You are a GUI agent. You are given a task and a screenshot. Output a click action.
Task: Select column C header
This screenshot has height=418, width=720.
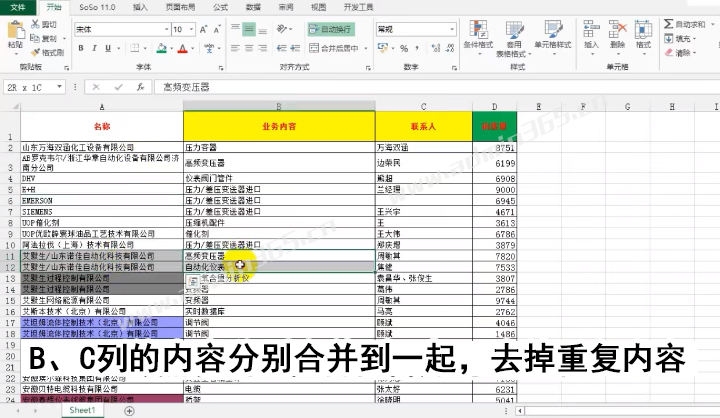tap(423, 107)
